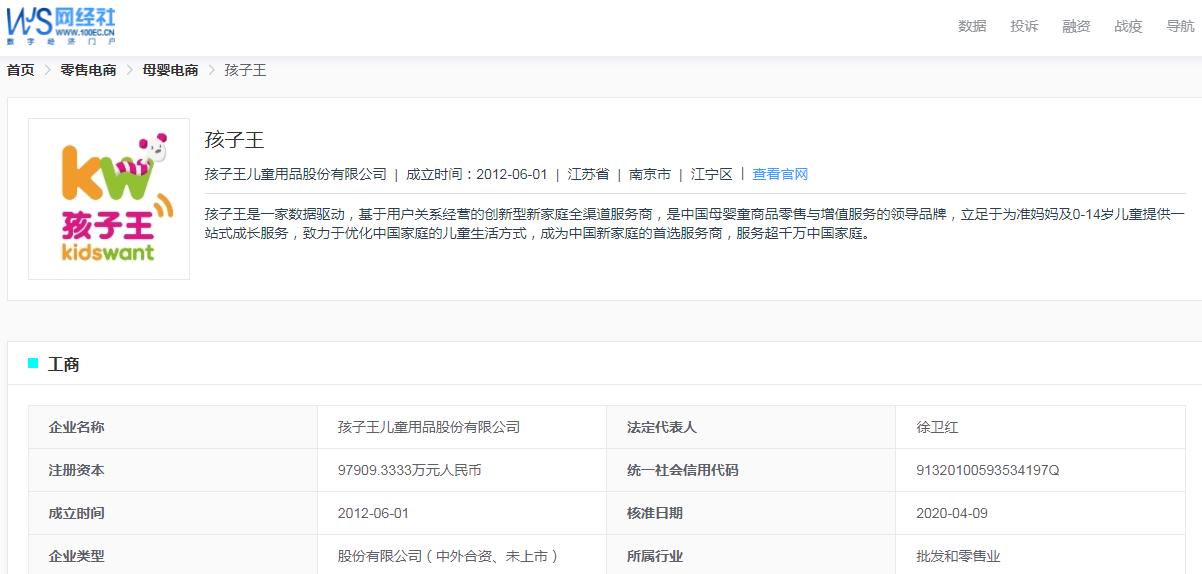
Task: Select the 江宁区 location text
Action: pyautogui.click(x=711, y=174)
